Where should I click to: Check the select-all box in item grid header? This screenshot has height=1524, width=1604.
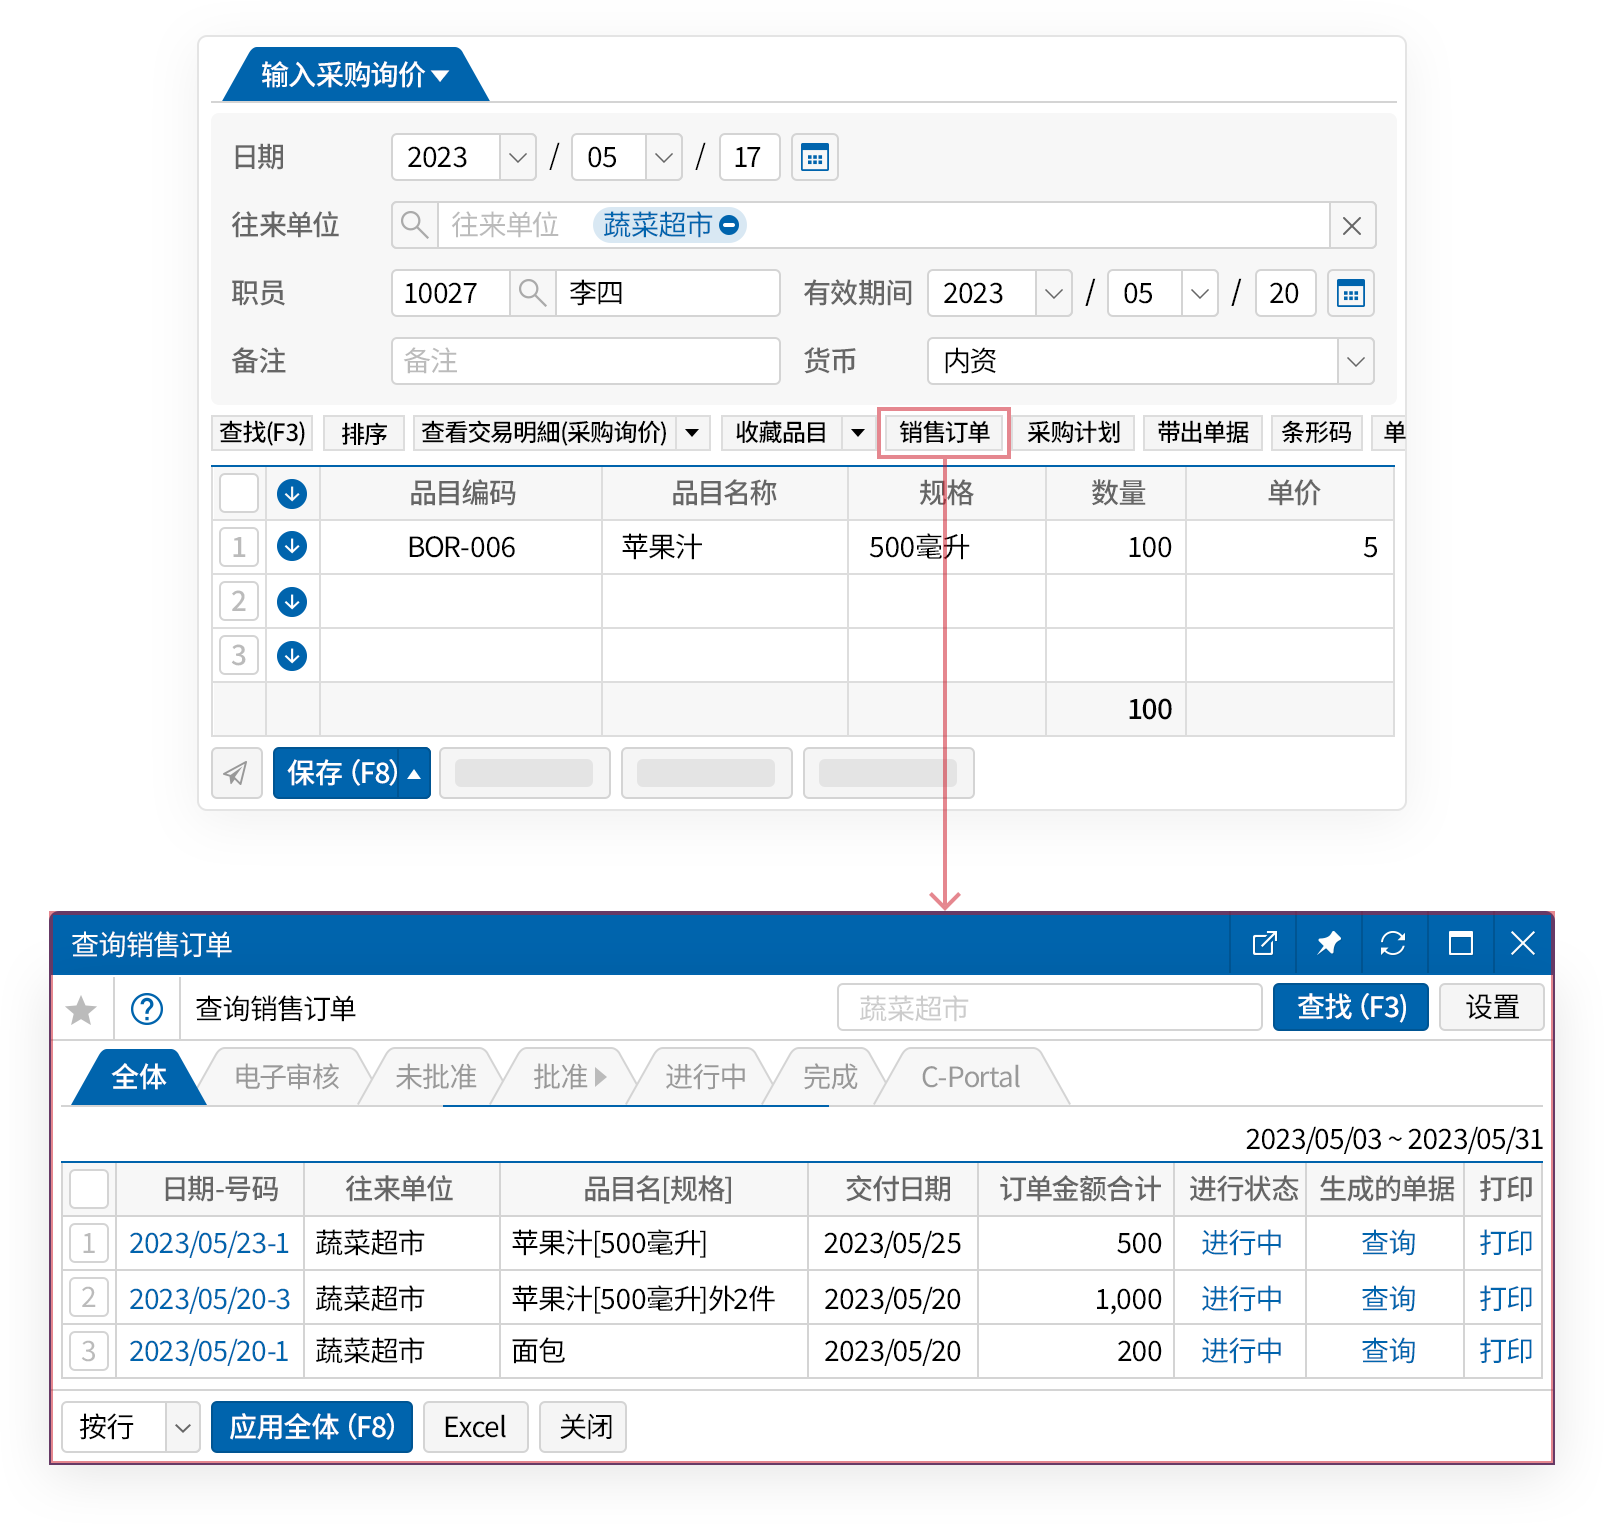click(239, 493)
